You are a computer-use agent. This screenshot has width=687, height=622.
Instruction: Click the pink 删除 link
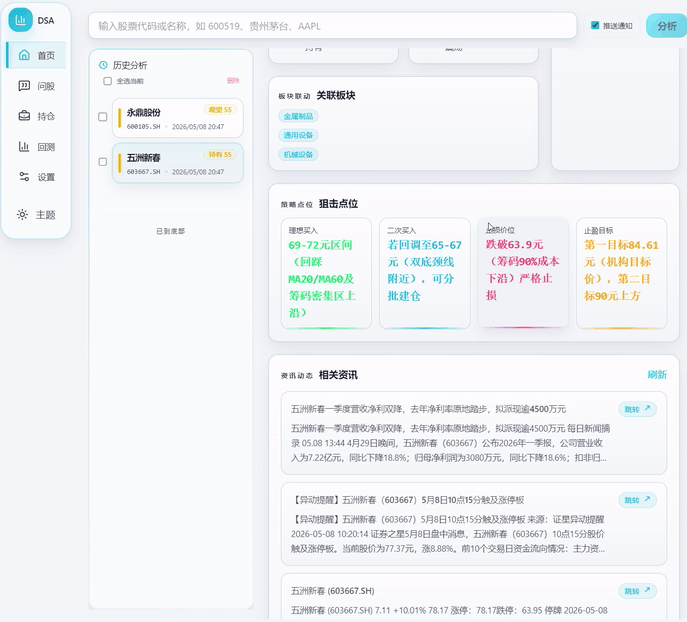point(233,81)
